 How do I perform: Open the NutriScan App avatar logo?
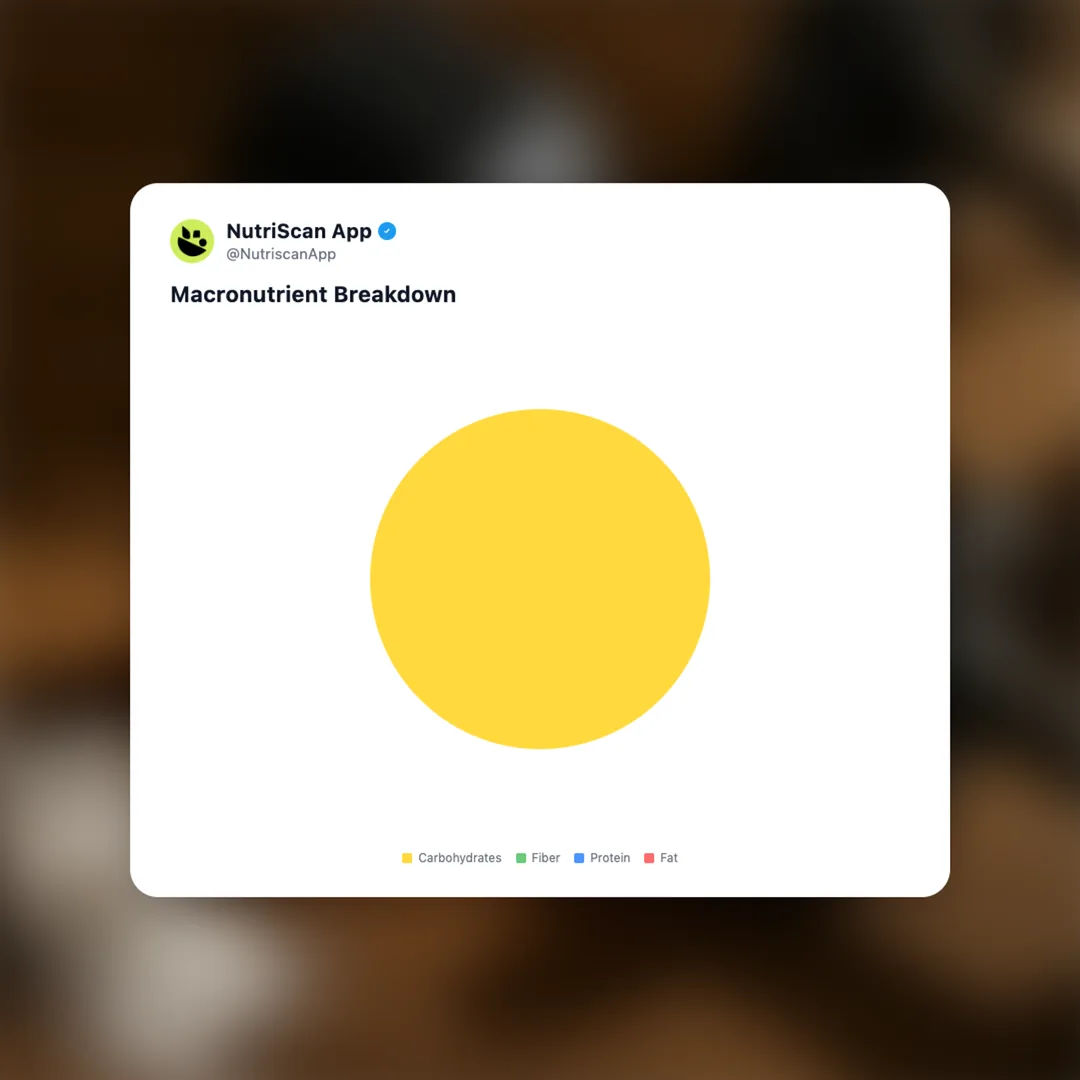pyautogui.click(x=192, y=241)
